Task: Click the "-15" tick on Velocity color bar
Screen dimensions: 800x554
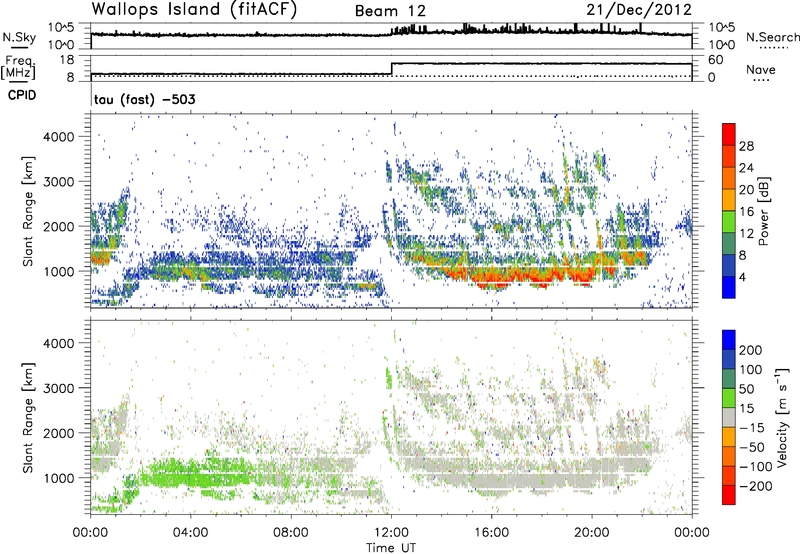Action: tap(752, 428)
